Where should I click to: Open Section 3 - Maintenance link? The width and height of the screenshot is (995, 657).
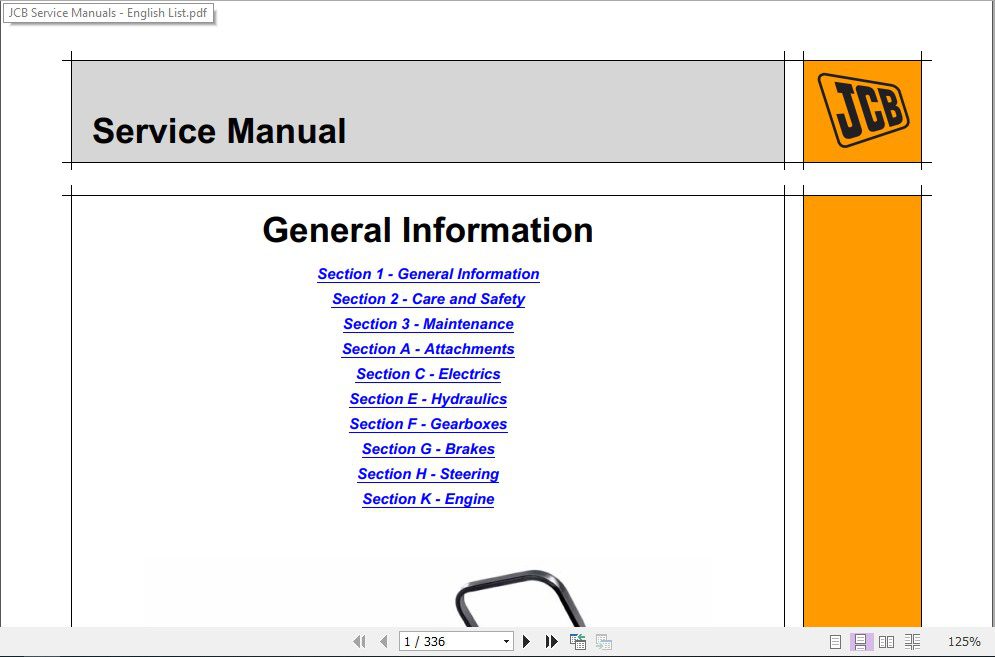tap(428, 324)
